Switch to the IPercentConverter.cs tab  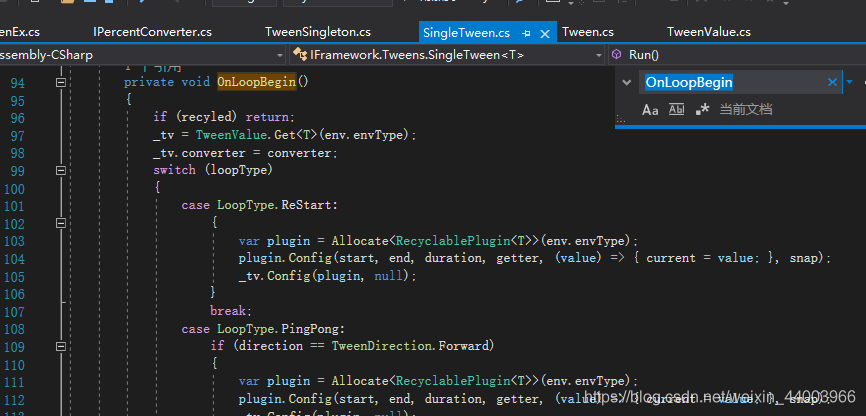tap(152, 32)
